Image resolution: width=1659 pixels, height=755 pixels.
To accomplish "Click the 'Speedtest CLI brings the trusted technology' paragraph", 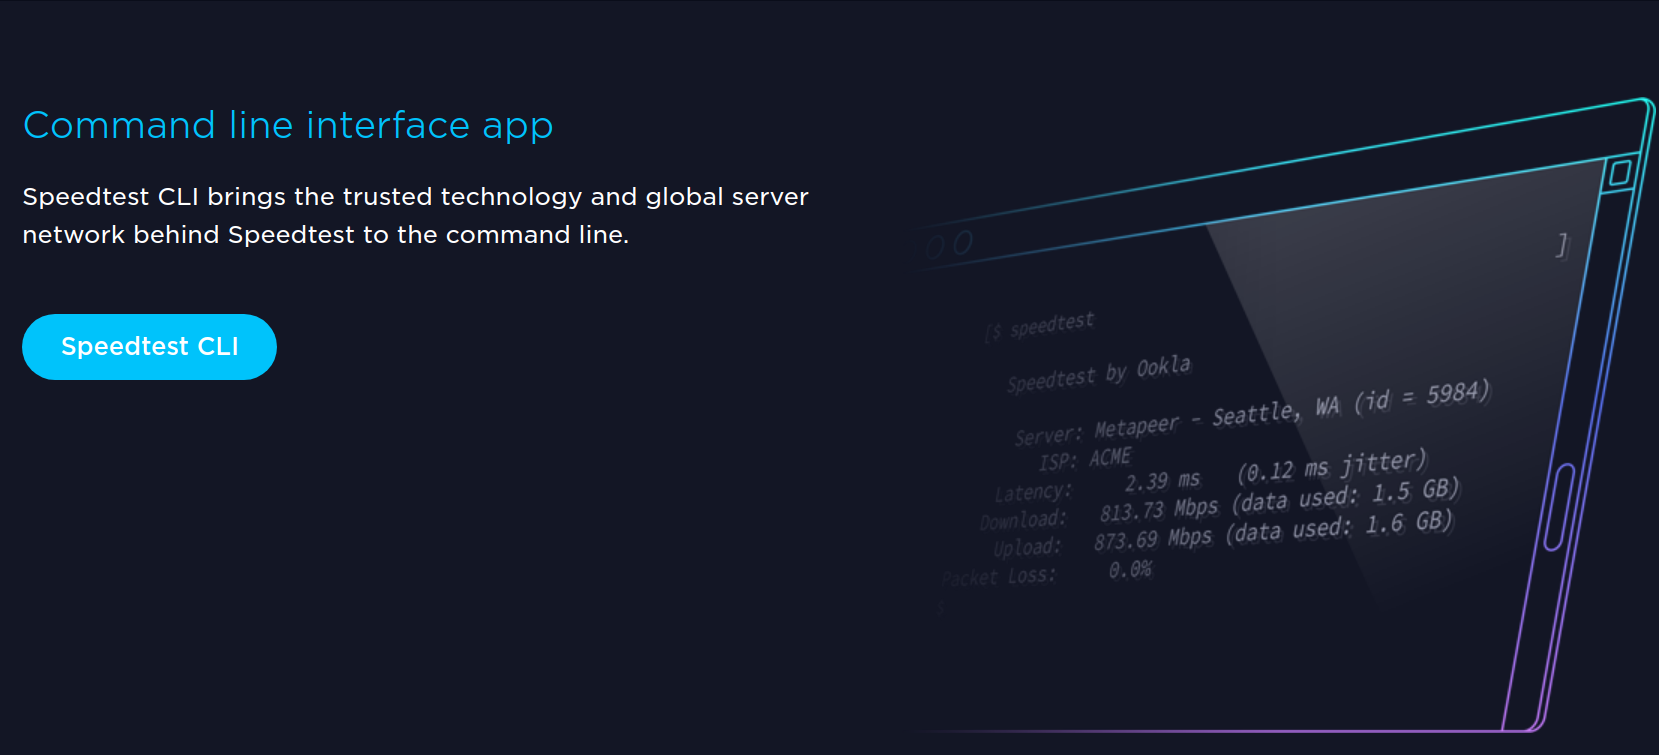I will [x=415, y=215].
